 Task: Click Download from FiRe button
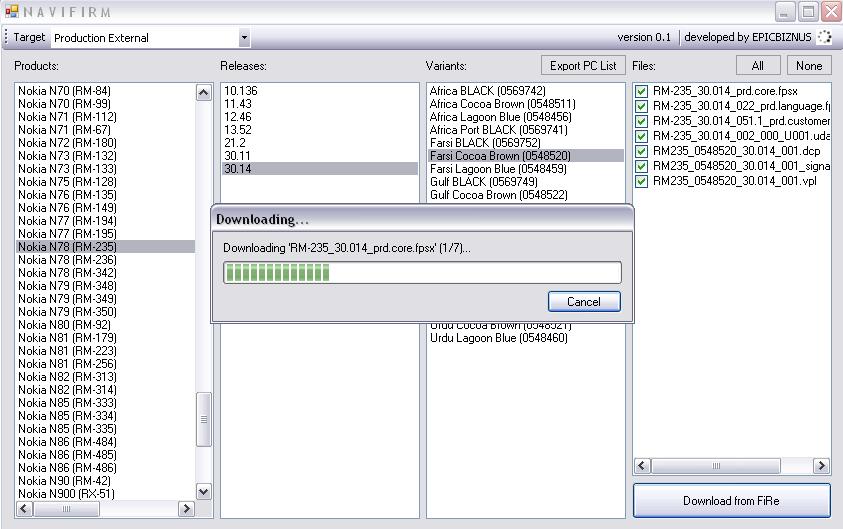click(x=731, y=501)
